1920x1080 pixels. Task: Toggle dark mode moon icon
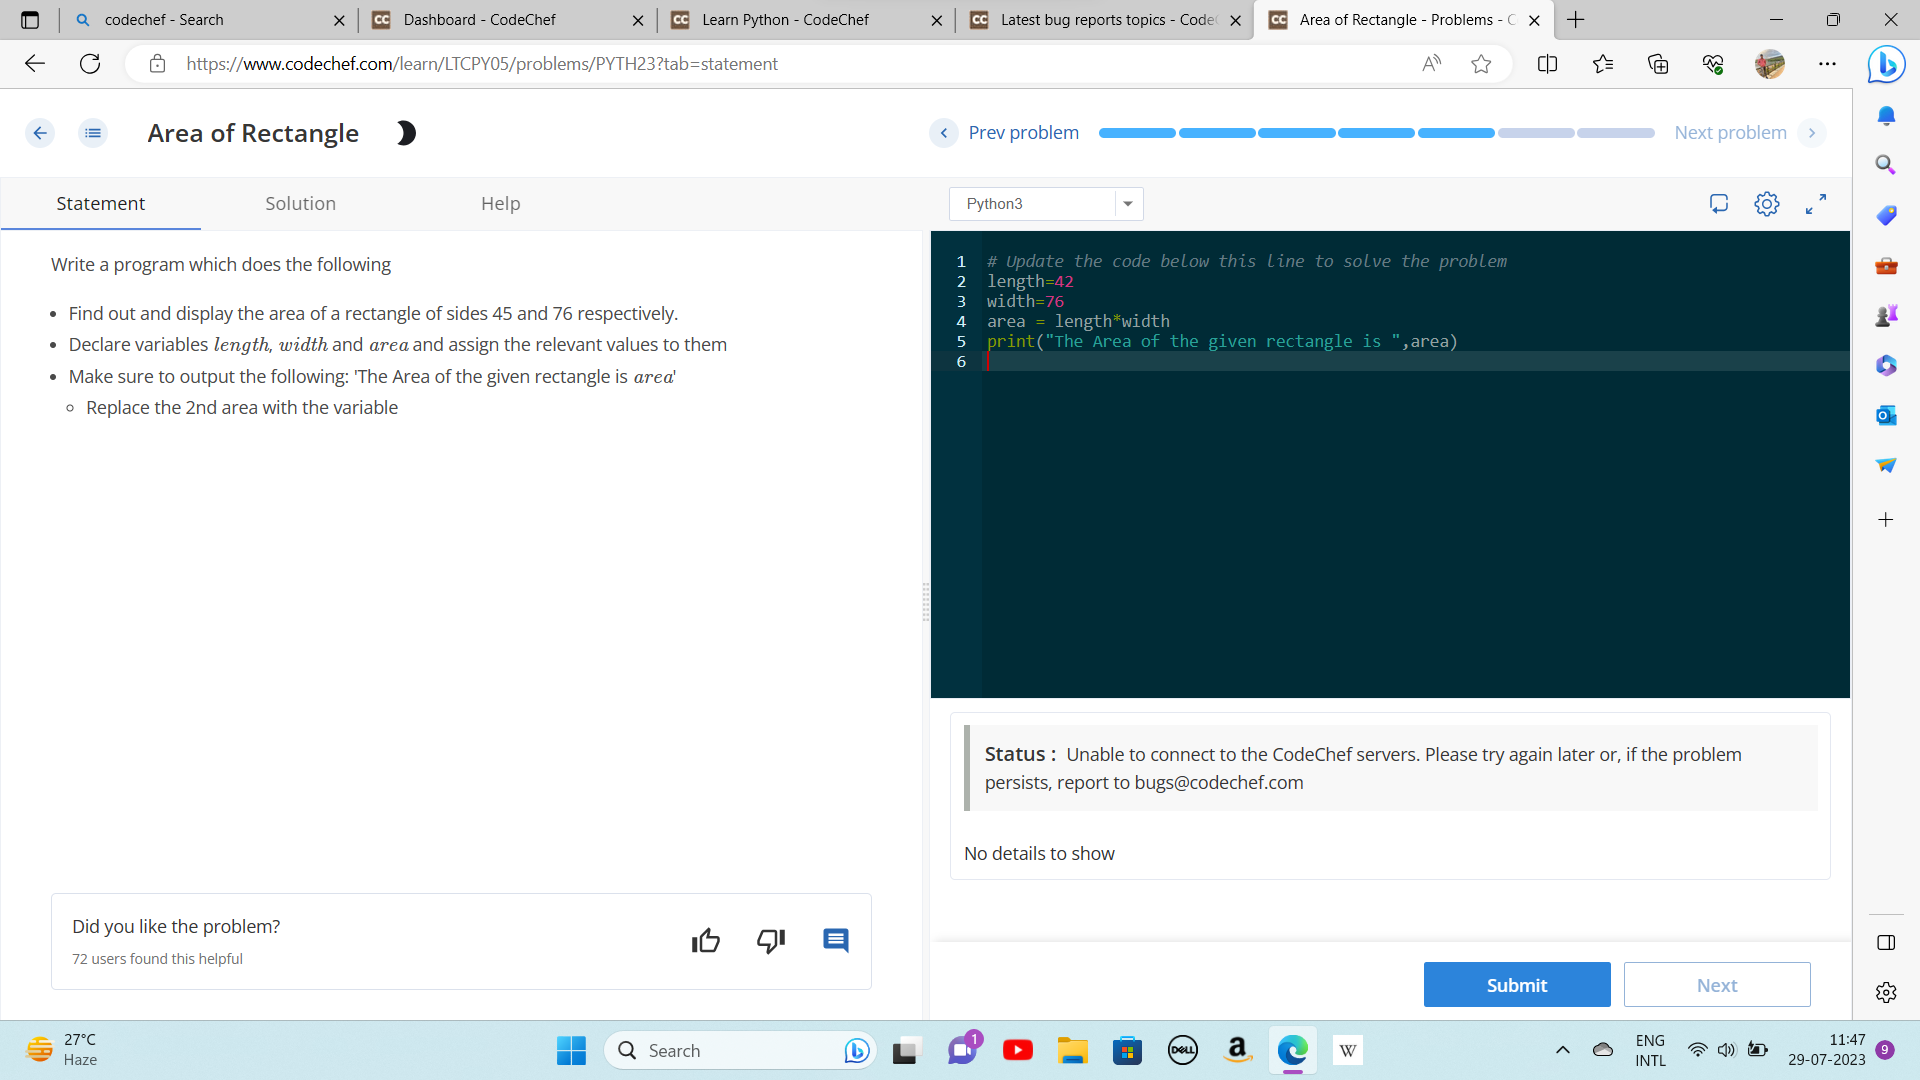point(406,133)
